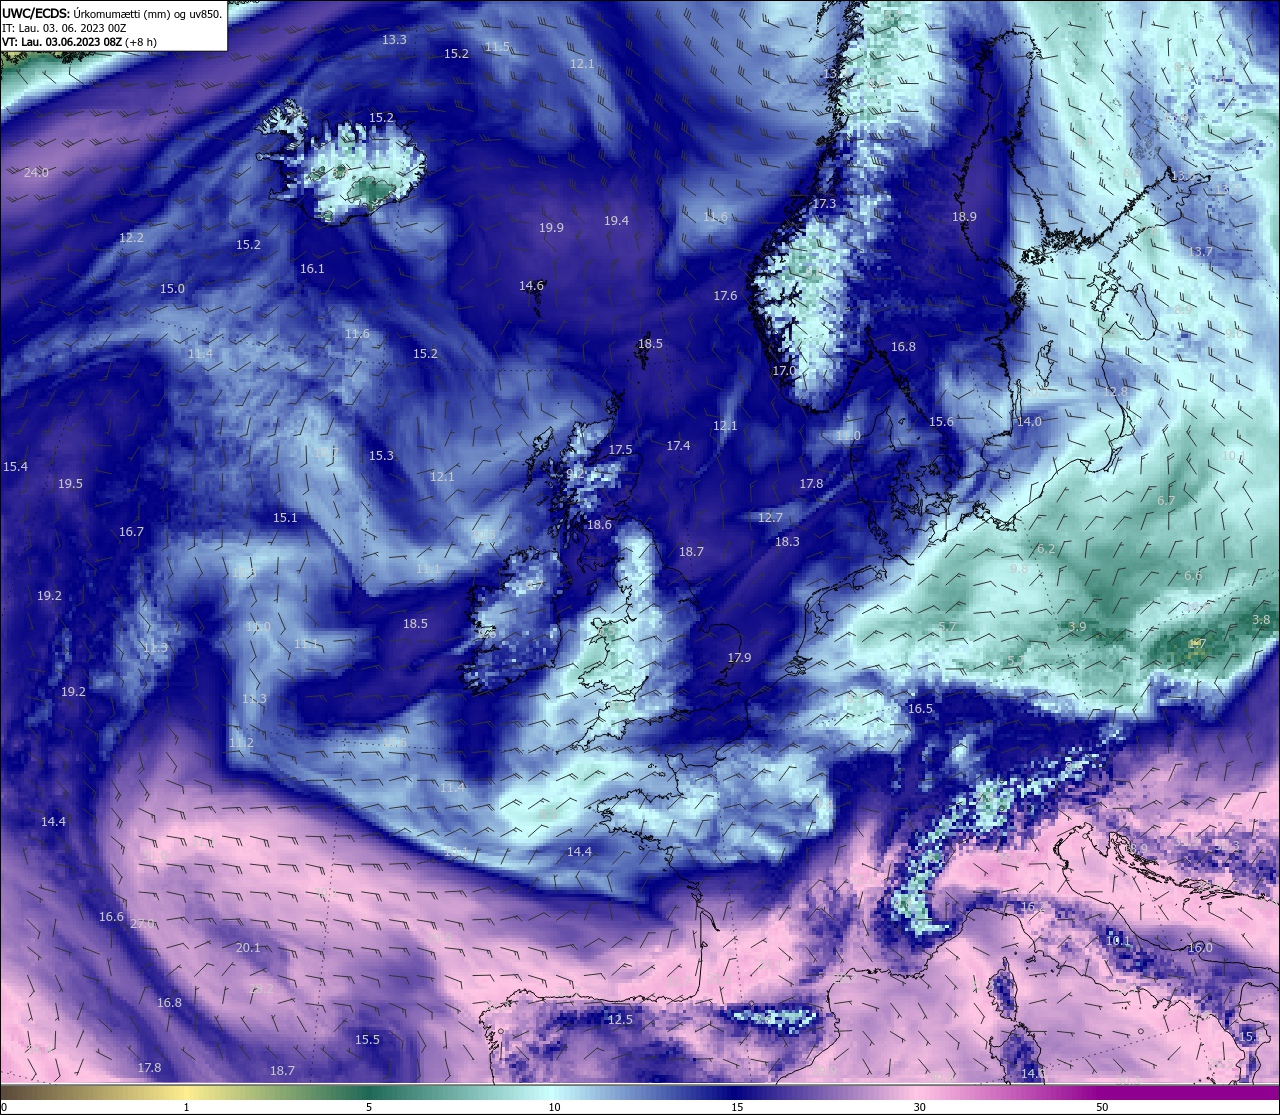The height and width of the screenshot is (1115, 1280).
Task: Click the value 12.7 in the North Sea
Action: pyautogui.click(x=770, y=518)
